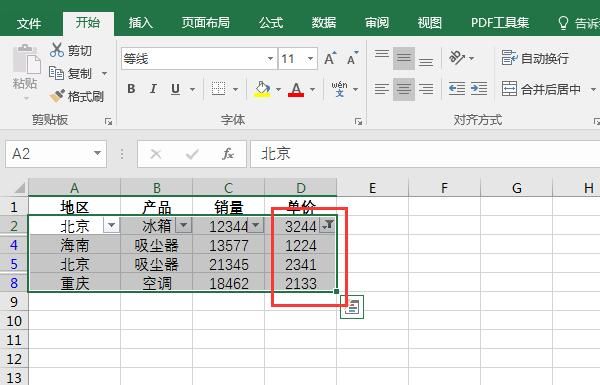Viewport: 600px width, 385px height.
Task: Click the text orientation icon
Action: click(457, 58)
